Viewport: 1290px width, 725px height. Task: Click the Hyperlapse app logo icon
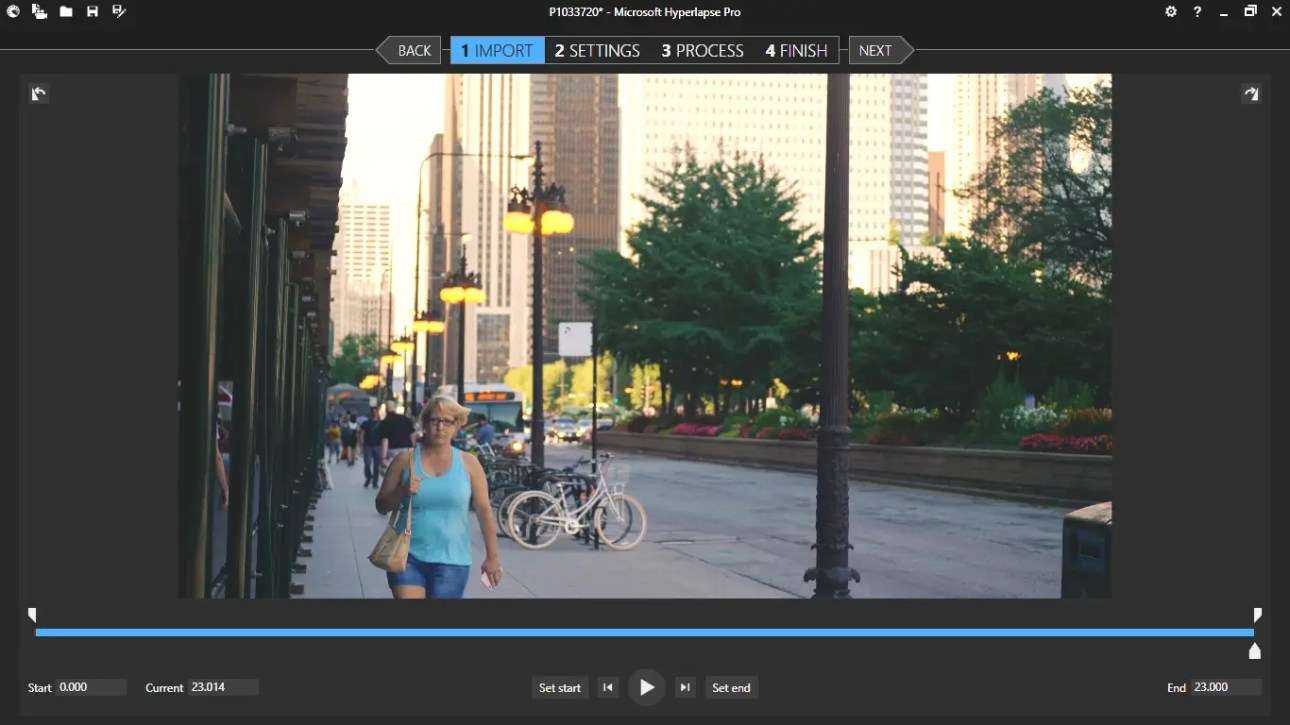pos(13,12)
